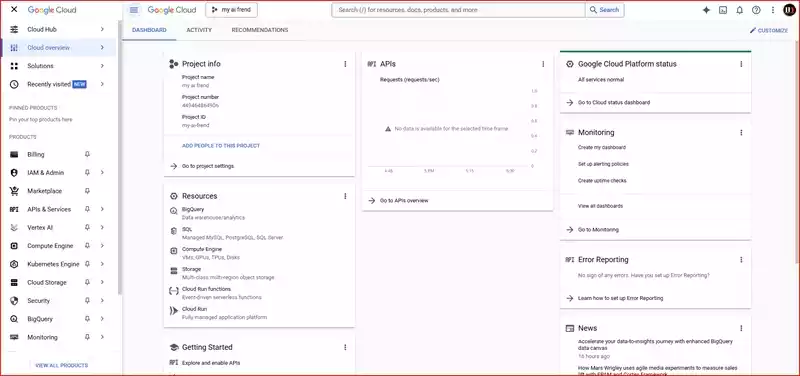Viewport: 800px width, 376px height.
Task: Click the Cloud Run functions resource icon
Action: point(173,291)
